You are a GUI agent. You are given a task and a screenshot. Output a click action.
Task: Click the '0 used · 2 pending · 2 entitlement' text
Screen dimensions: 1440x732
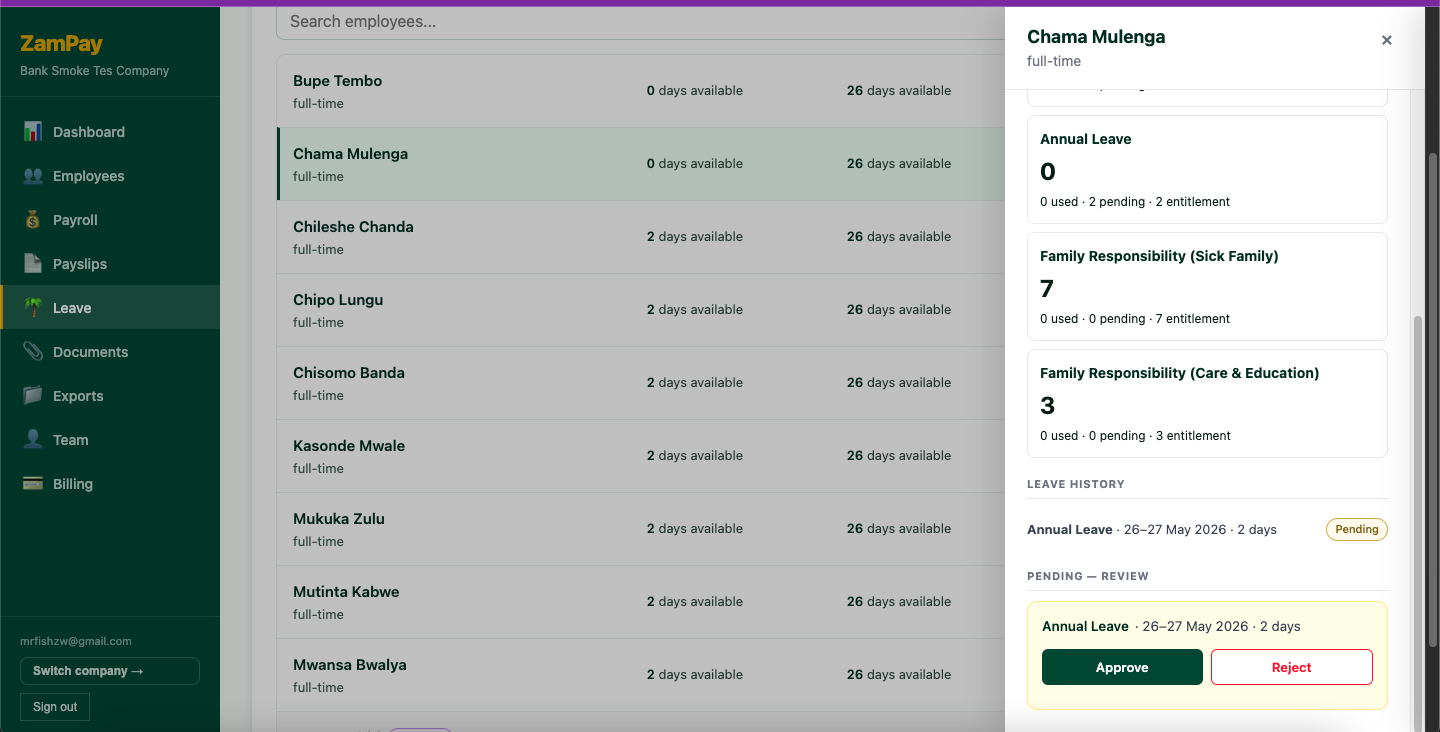click(1135, 202)
